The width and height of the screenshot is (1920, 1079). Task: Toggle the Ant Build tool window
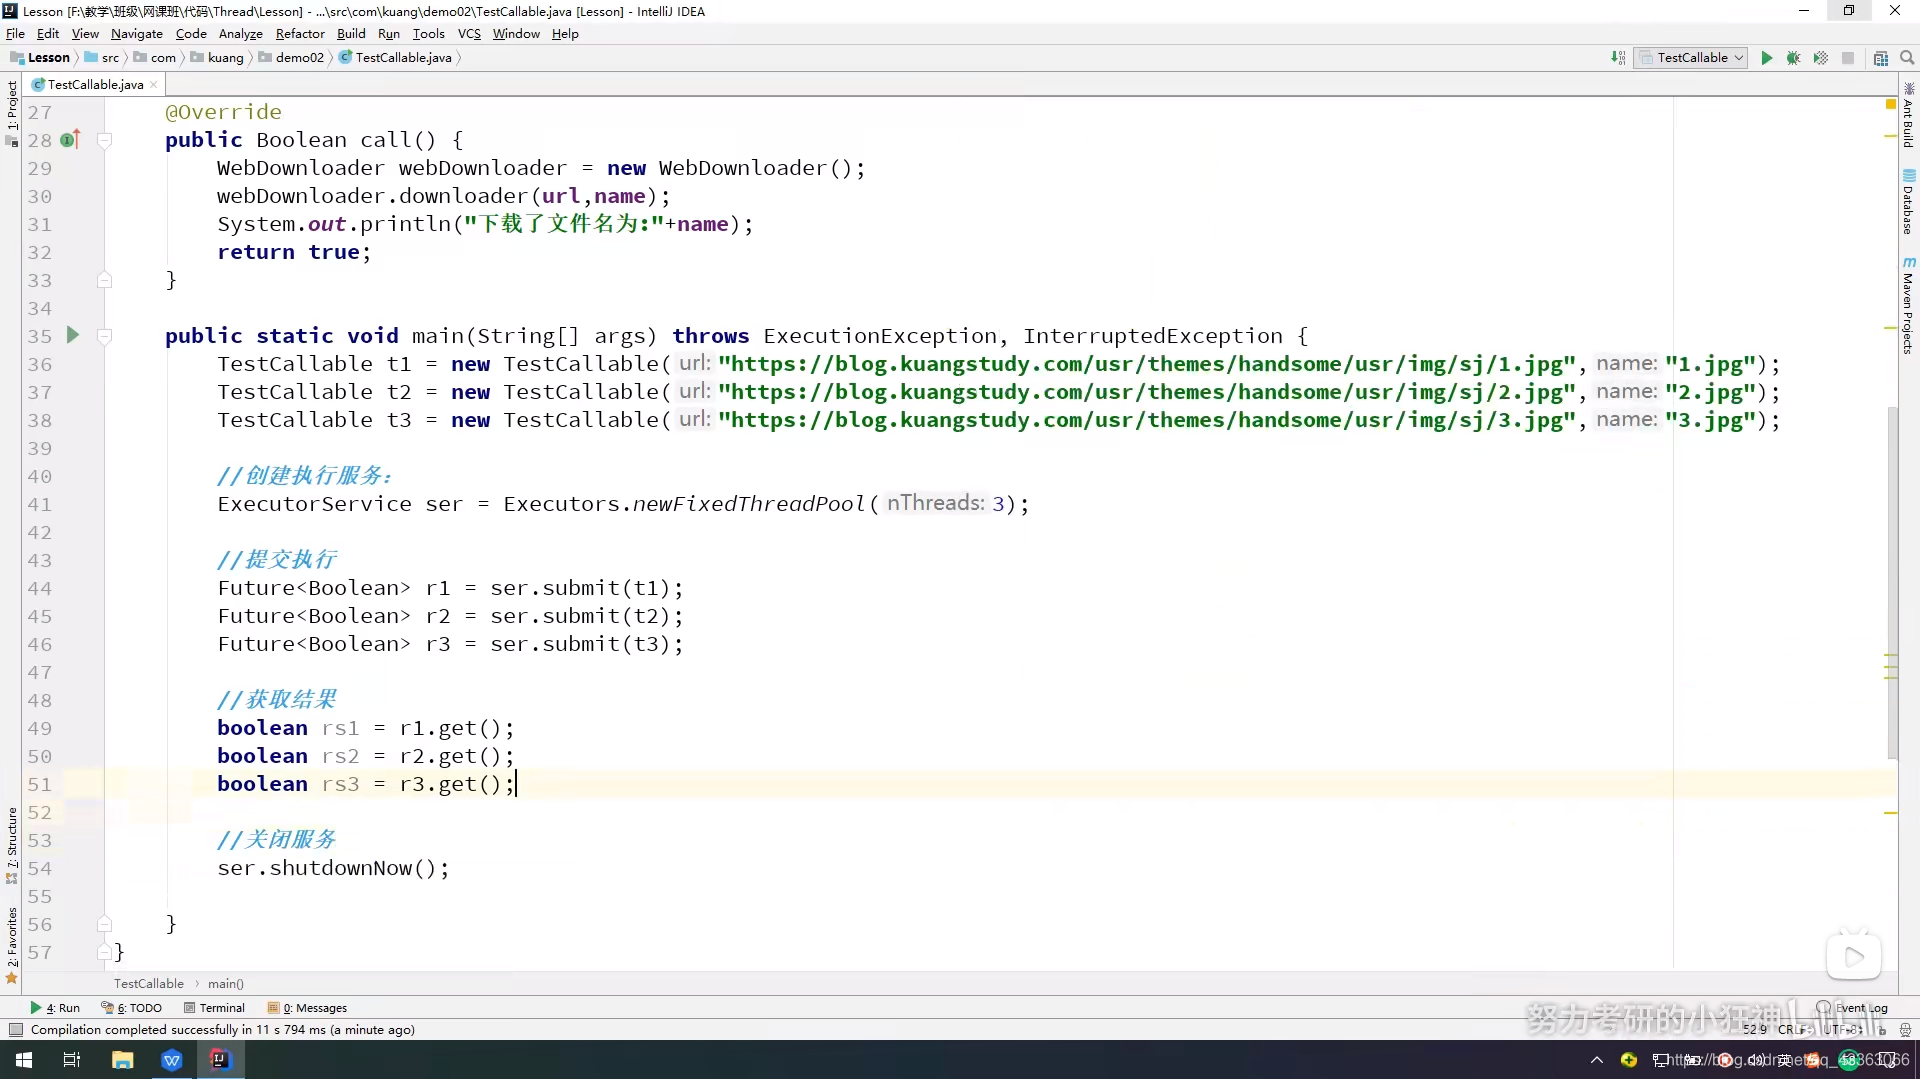[x=1908, y=115]
